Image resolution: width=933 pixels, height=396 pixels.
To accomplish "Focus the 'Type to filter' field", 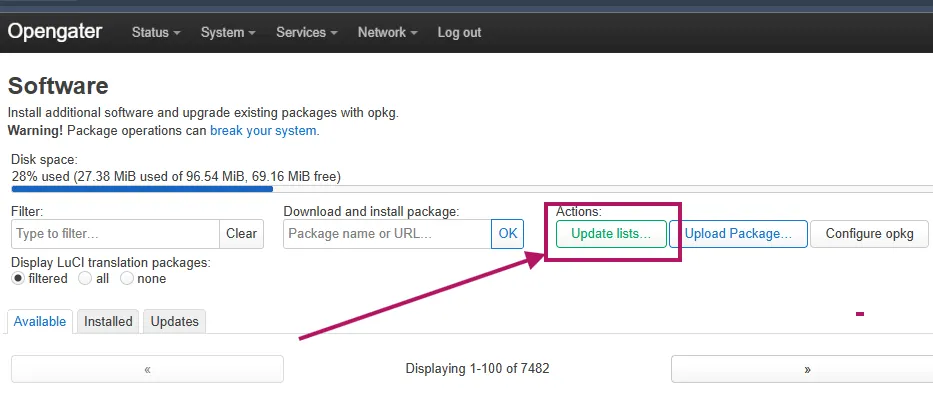I will point(115,234).
